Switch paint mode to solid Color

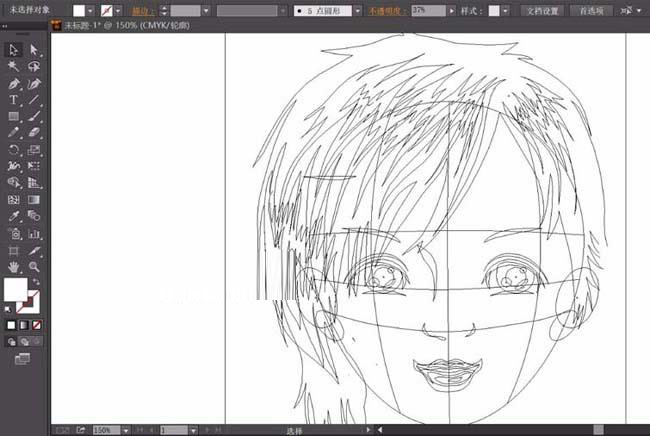click(x=12, y=325)
